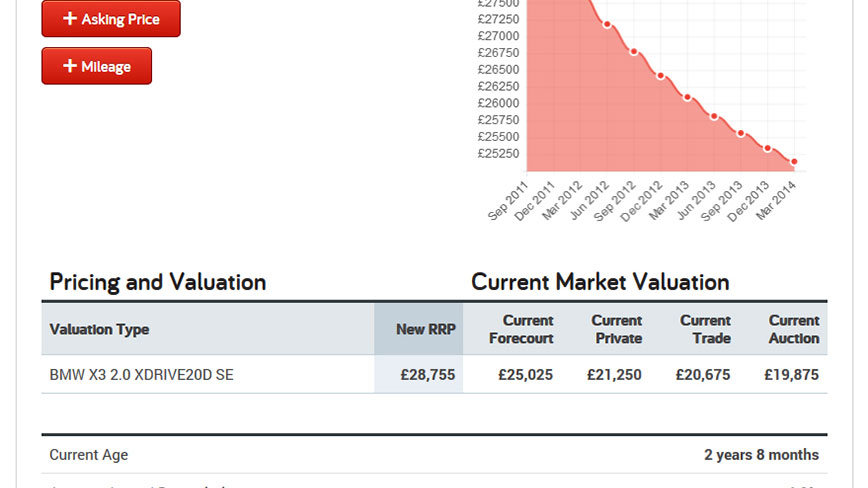Click the Mar 2012 x-axis label
This screenshot has width=868, height=488.
pos(562,201)
